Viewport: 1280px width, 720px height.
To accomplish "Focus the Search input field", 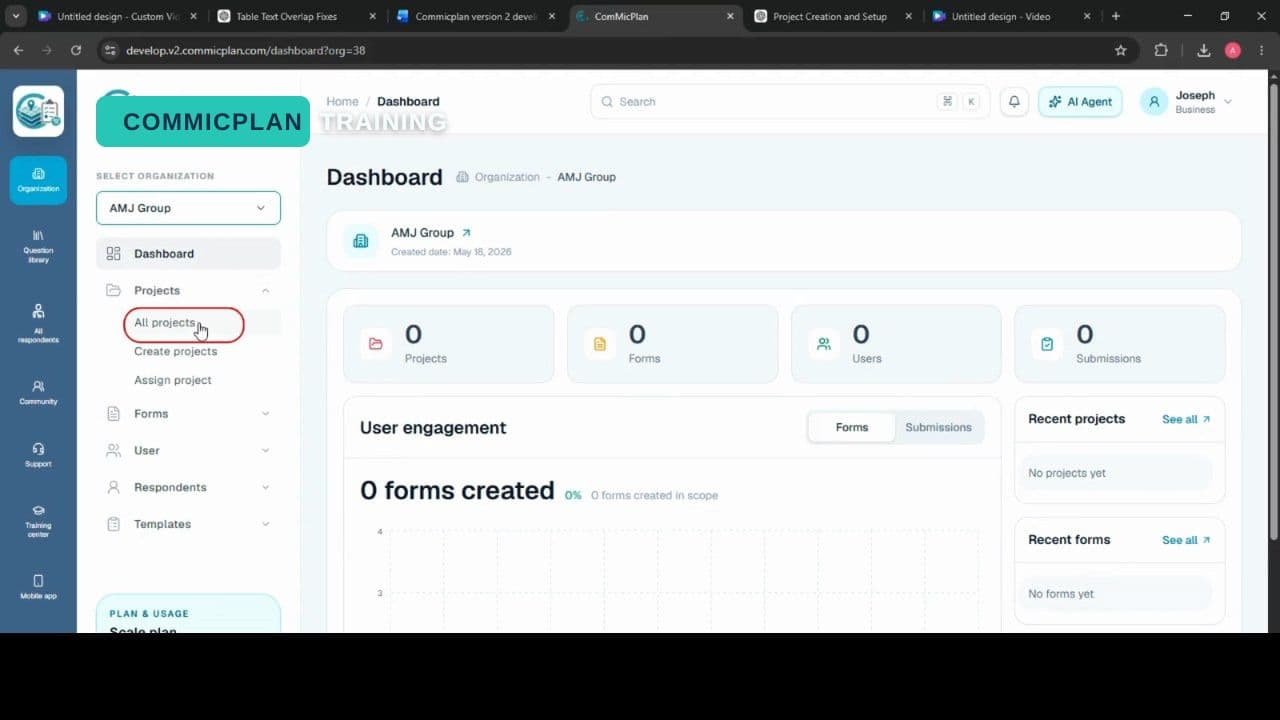I will coord(789,102).
